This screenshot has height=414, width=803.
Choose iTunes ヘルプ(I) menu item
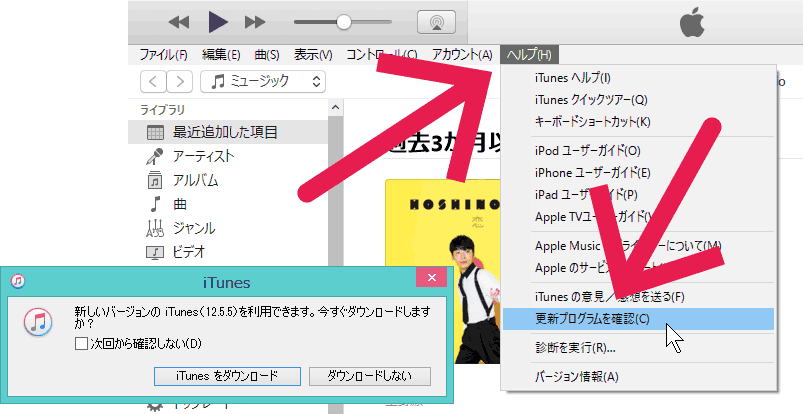tap(638, 78)
